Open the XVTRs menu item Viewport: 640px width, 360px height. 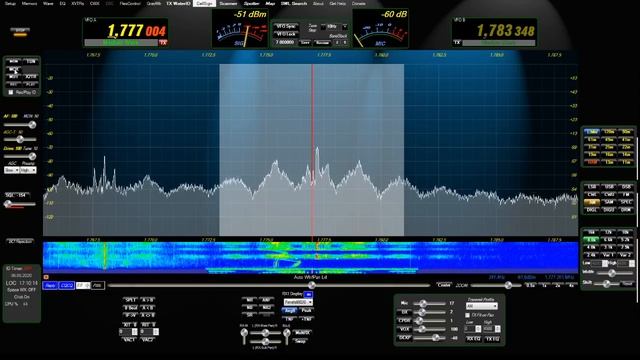pos(78,4)
